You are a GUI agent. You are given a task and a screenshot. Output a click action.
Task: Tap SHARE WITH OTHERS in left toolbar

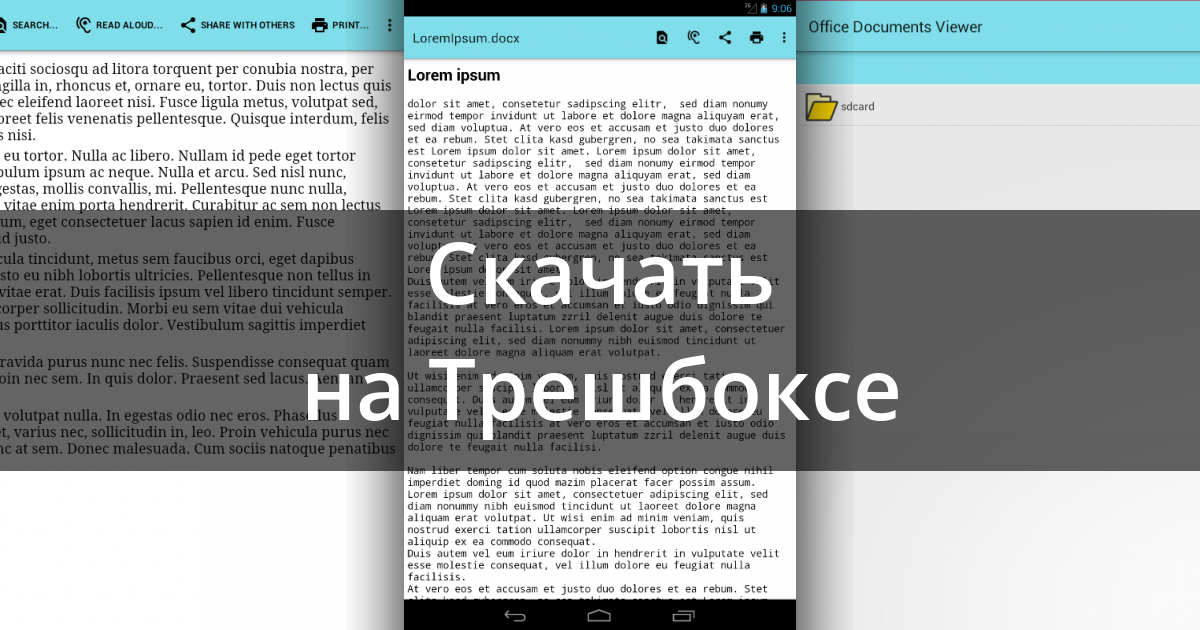237,25
